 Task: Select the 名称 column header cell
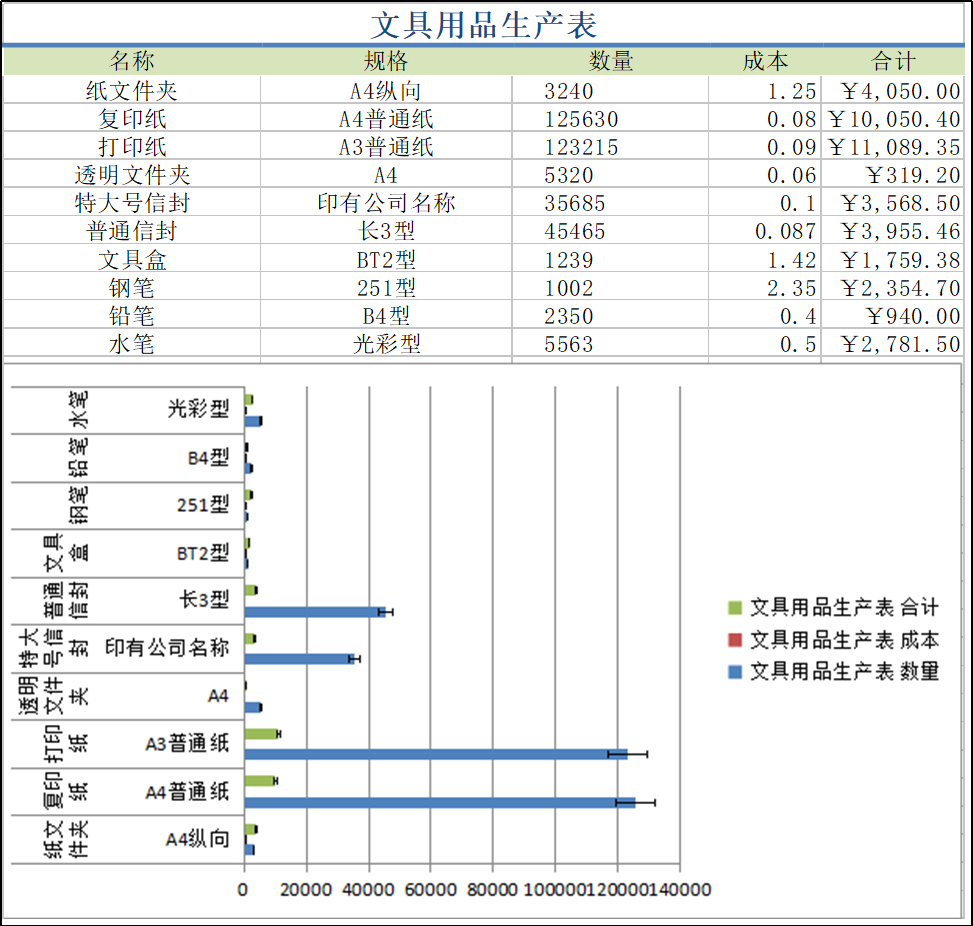(130, 61)
